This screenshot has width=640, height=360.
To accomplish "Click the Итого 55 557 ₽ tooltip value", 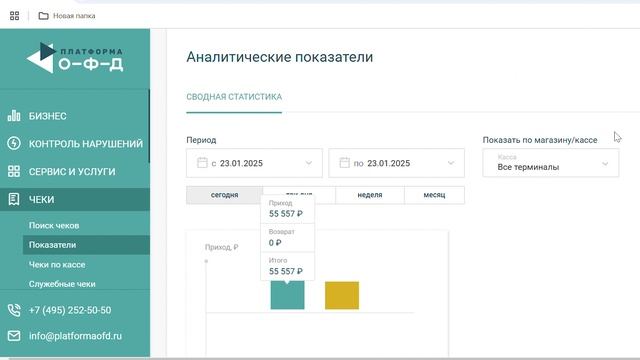I will tap(286, 271).
